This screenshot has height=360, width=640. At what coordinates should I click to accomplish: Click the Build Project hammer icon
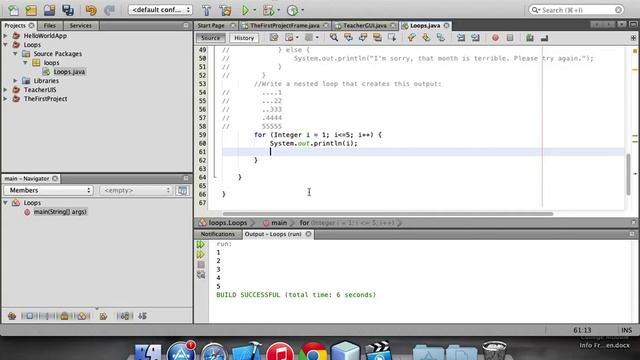(x=207, y=10)
